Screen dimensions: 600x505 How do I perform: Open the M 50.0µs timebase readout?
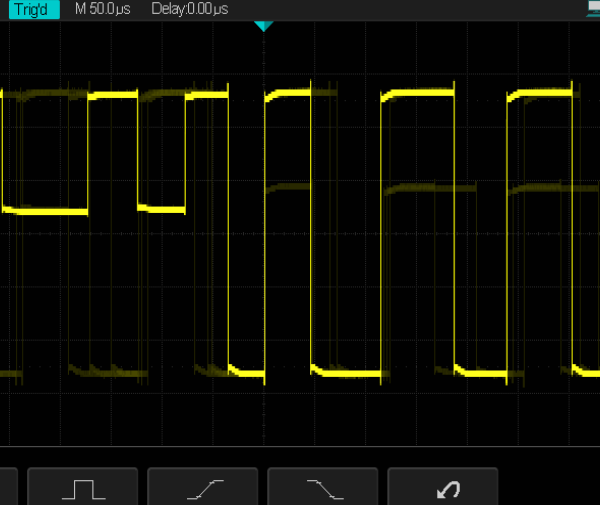tap(103, 9)
